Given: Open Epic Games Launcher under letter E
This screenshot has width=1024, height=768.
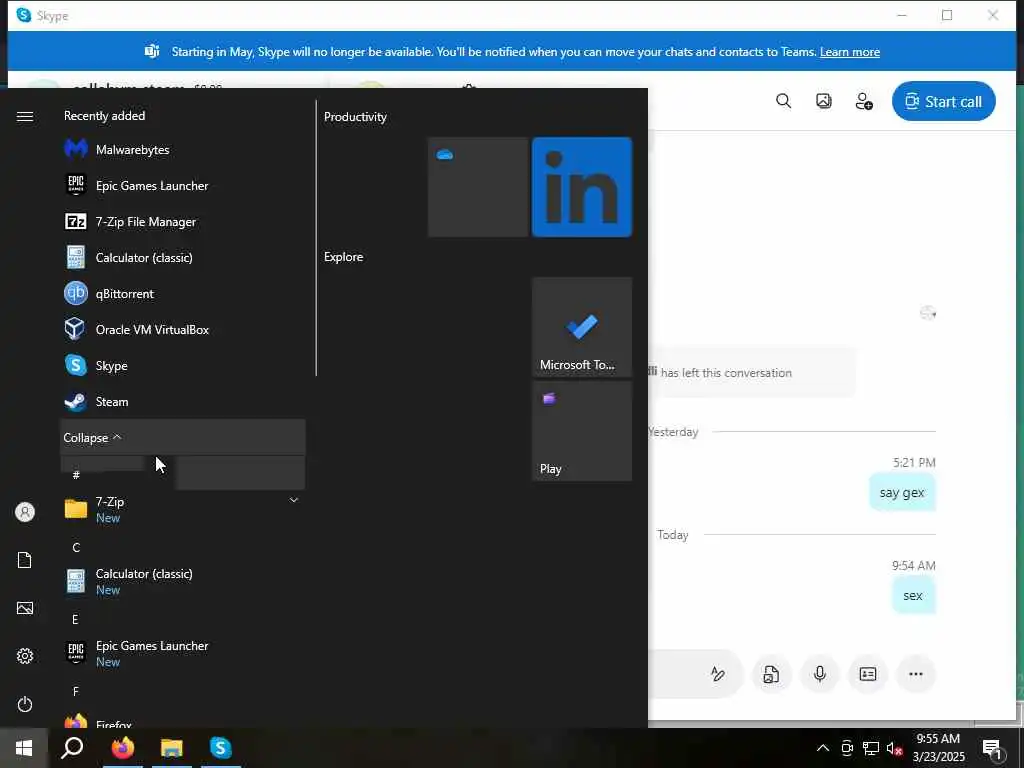Looking at the screenshot, I should coord(183,652).
